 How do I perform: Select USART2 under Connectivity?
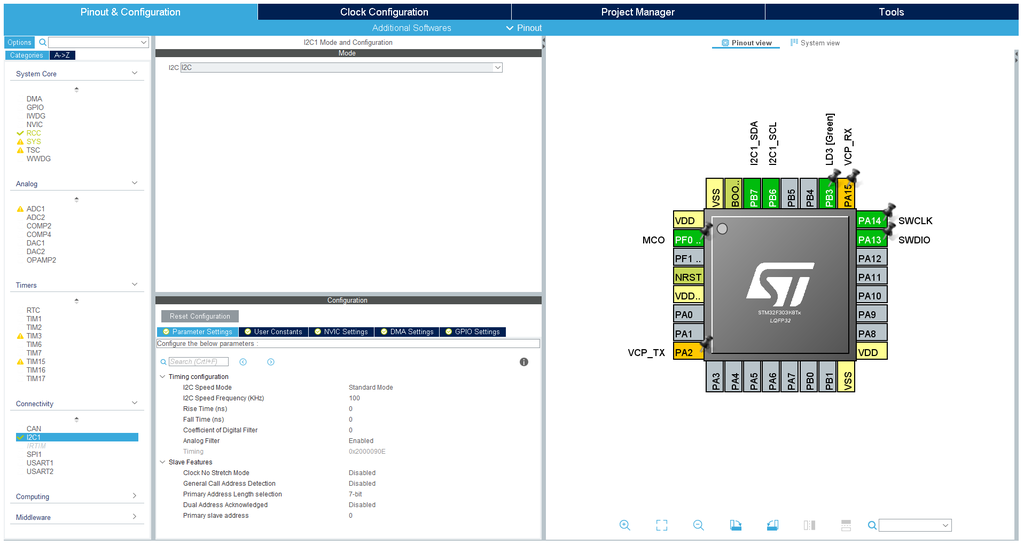pos(40,471)
